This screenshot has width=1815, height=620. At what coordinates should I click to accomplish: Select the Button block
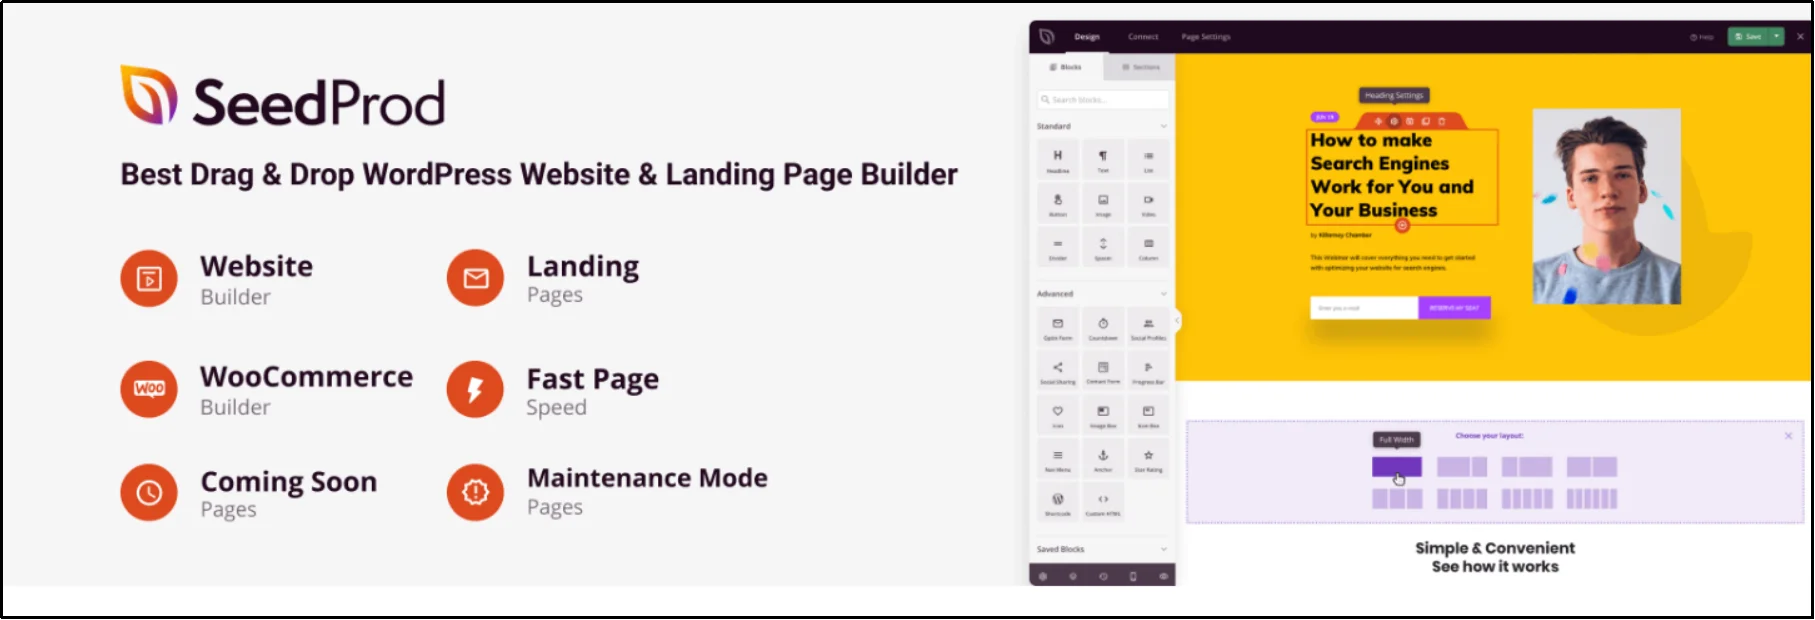(1058, 204)
